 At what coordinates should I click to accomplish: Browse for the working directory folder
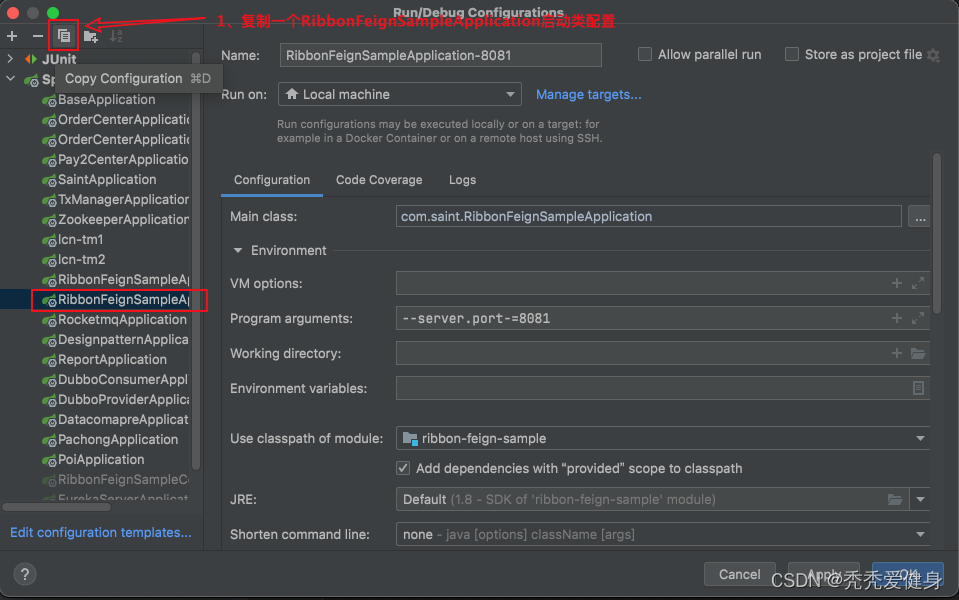point(917,353)
